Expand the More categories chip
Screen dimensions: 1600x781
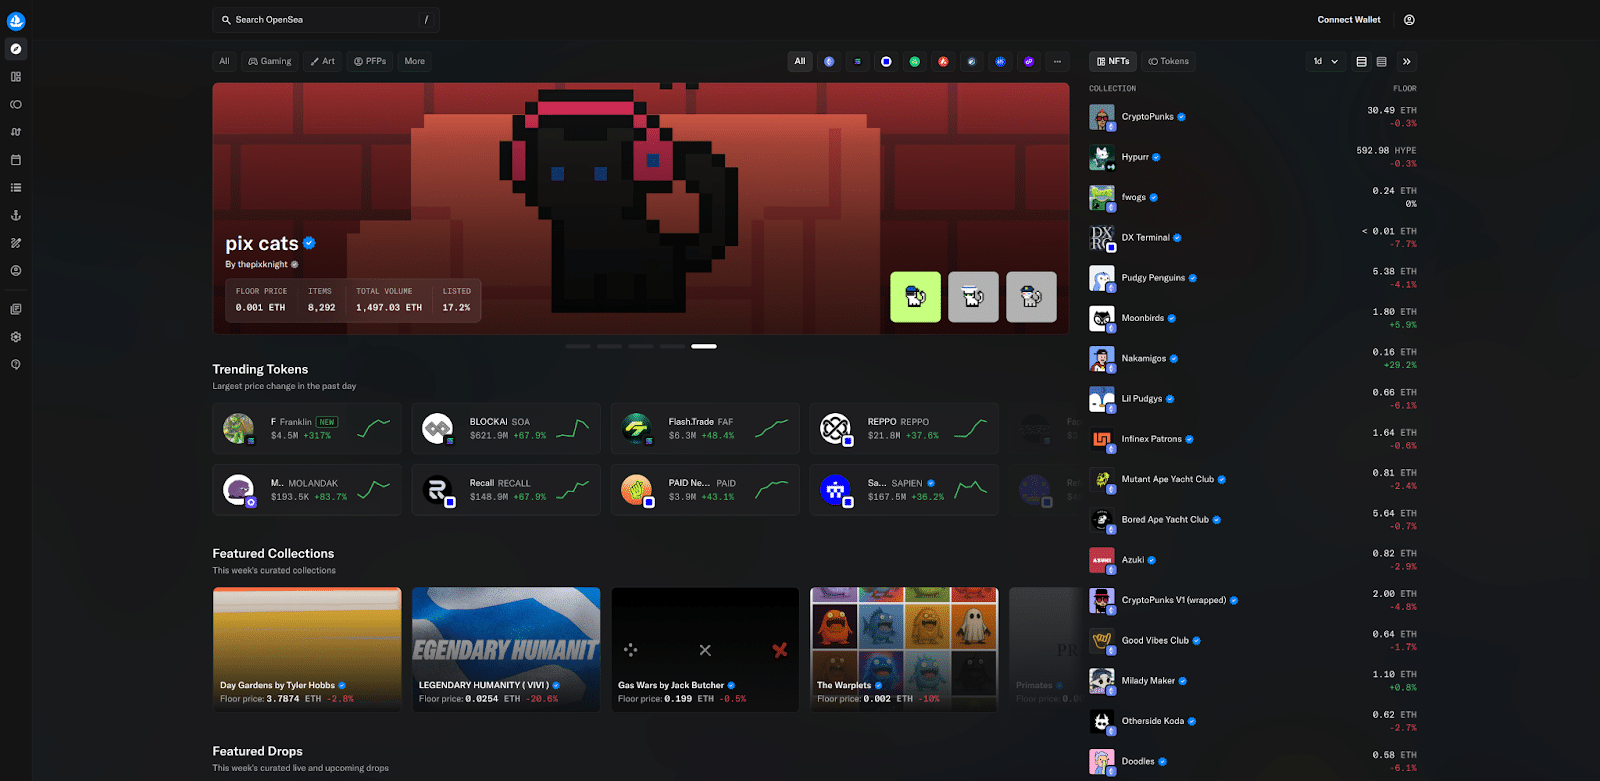pyautogui.click(x=415, y=62)
